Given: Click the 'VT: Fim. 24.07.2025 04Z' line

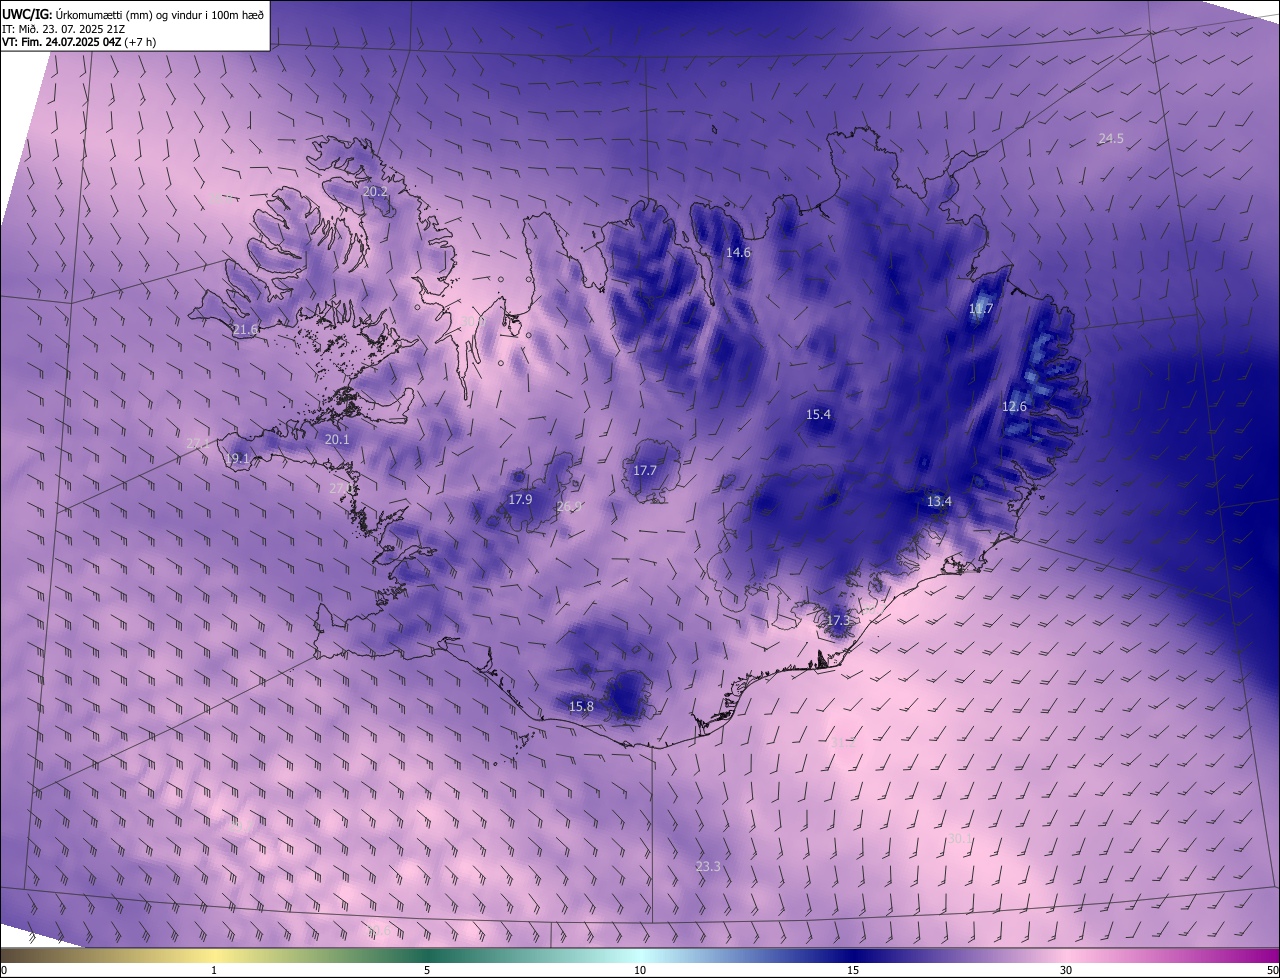Looking at the screenshot, I should coord(61,42).
